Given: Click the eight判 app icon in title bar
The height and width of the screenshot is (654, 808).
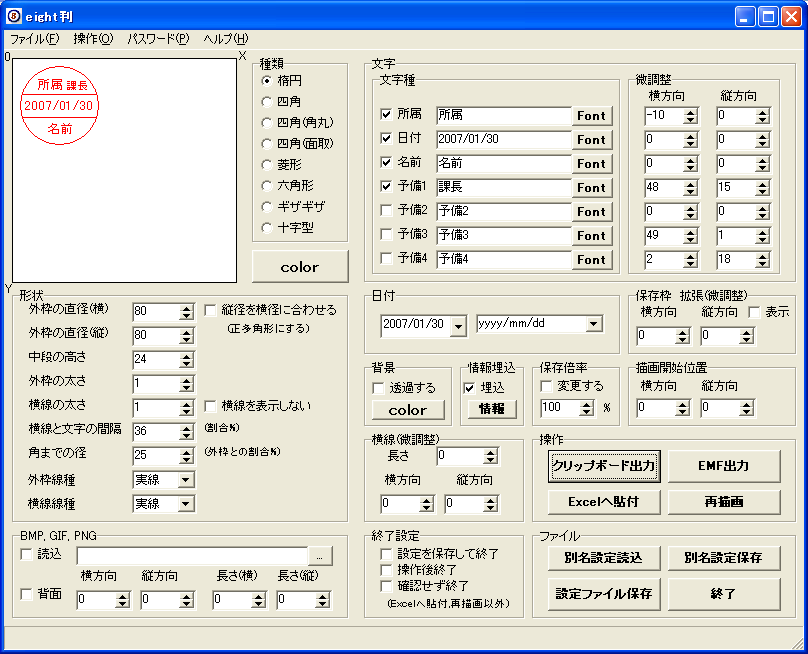Looking at the screenshot, I should click(x=14, y=16).
